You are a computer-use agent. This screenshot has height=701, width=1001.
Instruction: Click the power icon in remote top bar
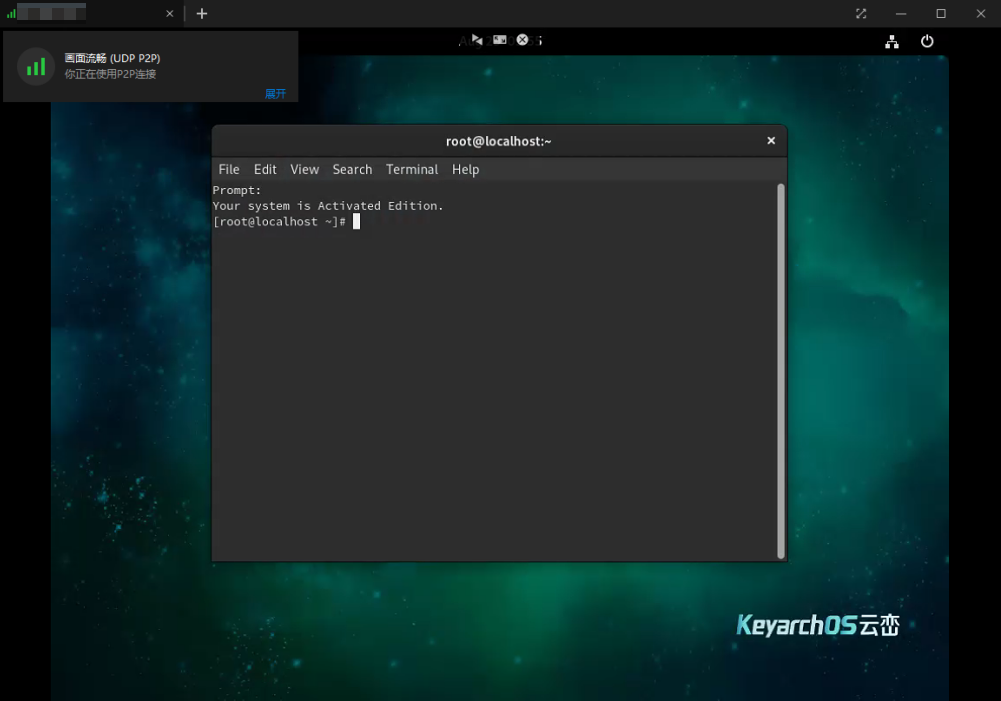pyautogui.click(x=927, y=42)
